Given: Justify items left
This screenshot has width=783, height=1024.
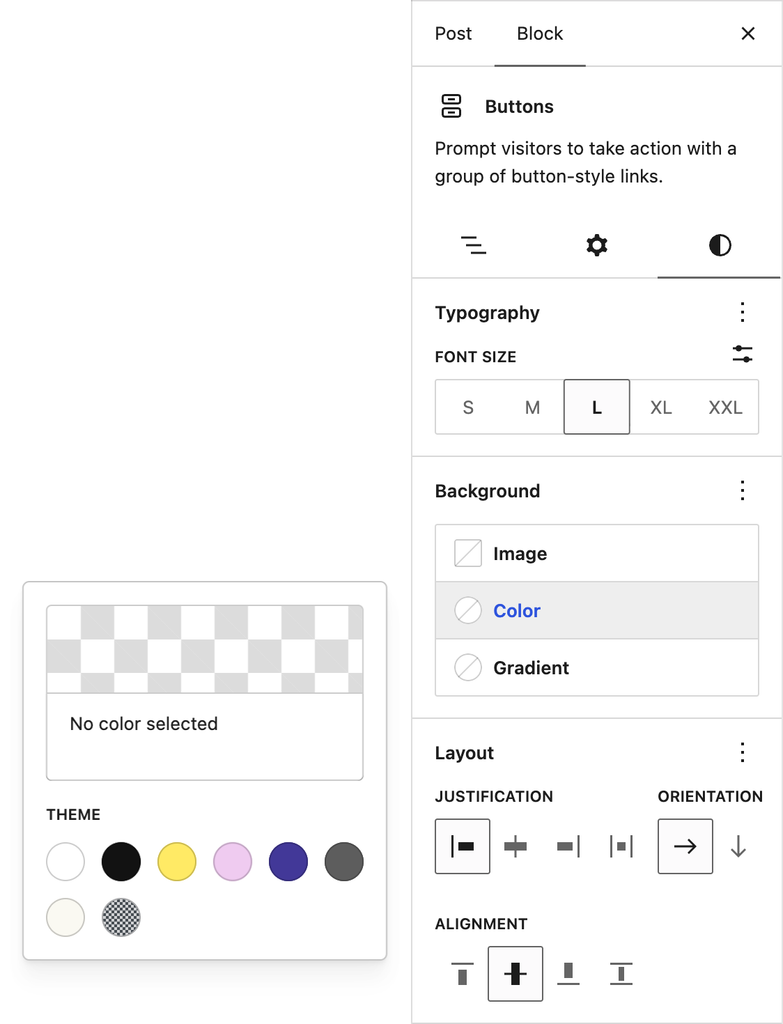Looking at the screenshot, I should [x=462, y=846].
